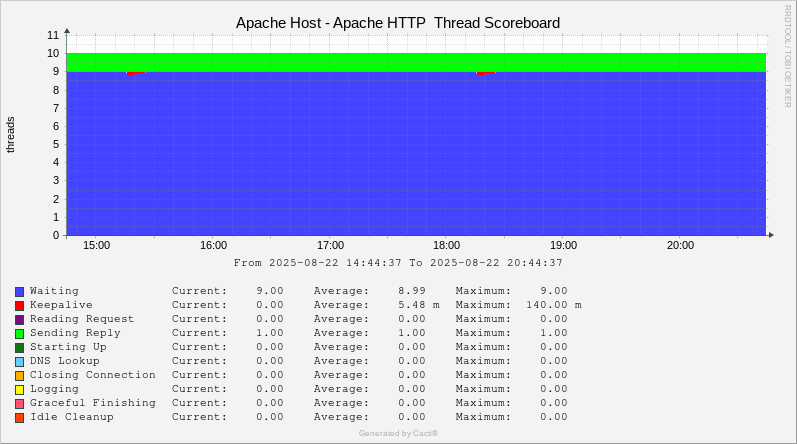The width and height of the screenshot is (797, 444).
Task: Click the yellow Logging legend swatch
Action: tap(19, 390)
